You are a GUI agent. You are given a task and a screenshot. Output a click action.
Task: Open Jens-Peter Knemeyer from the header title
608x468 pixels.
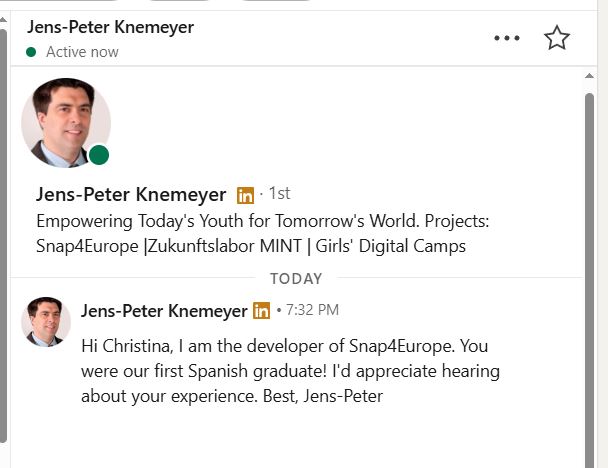pyautogui.click(x=110, y=28)
